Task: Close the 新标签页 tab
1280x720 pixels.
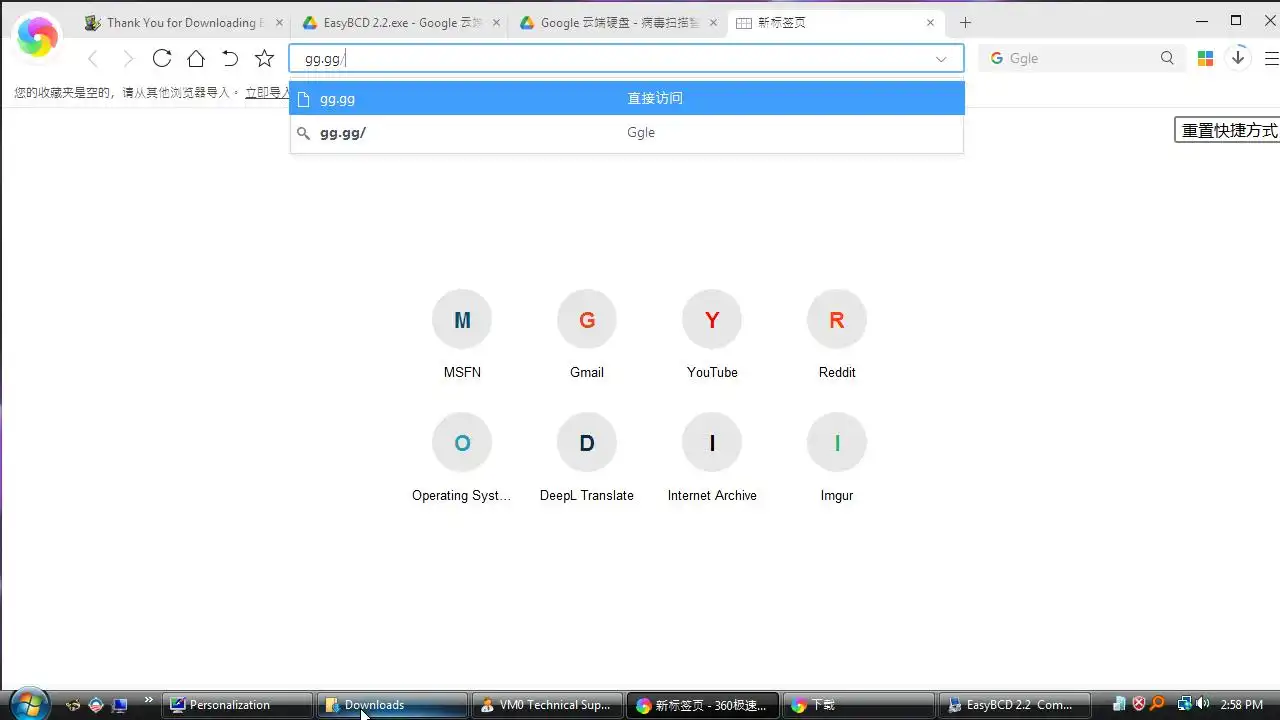Action: tap(931, 22)
